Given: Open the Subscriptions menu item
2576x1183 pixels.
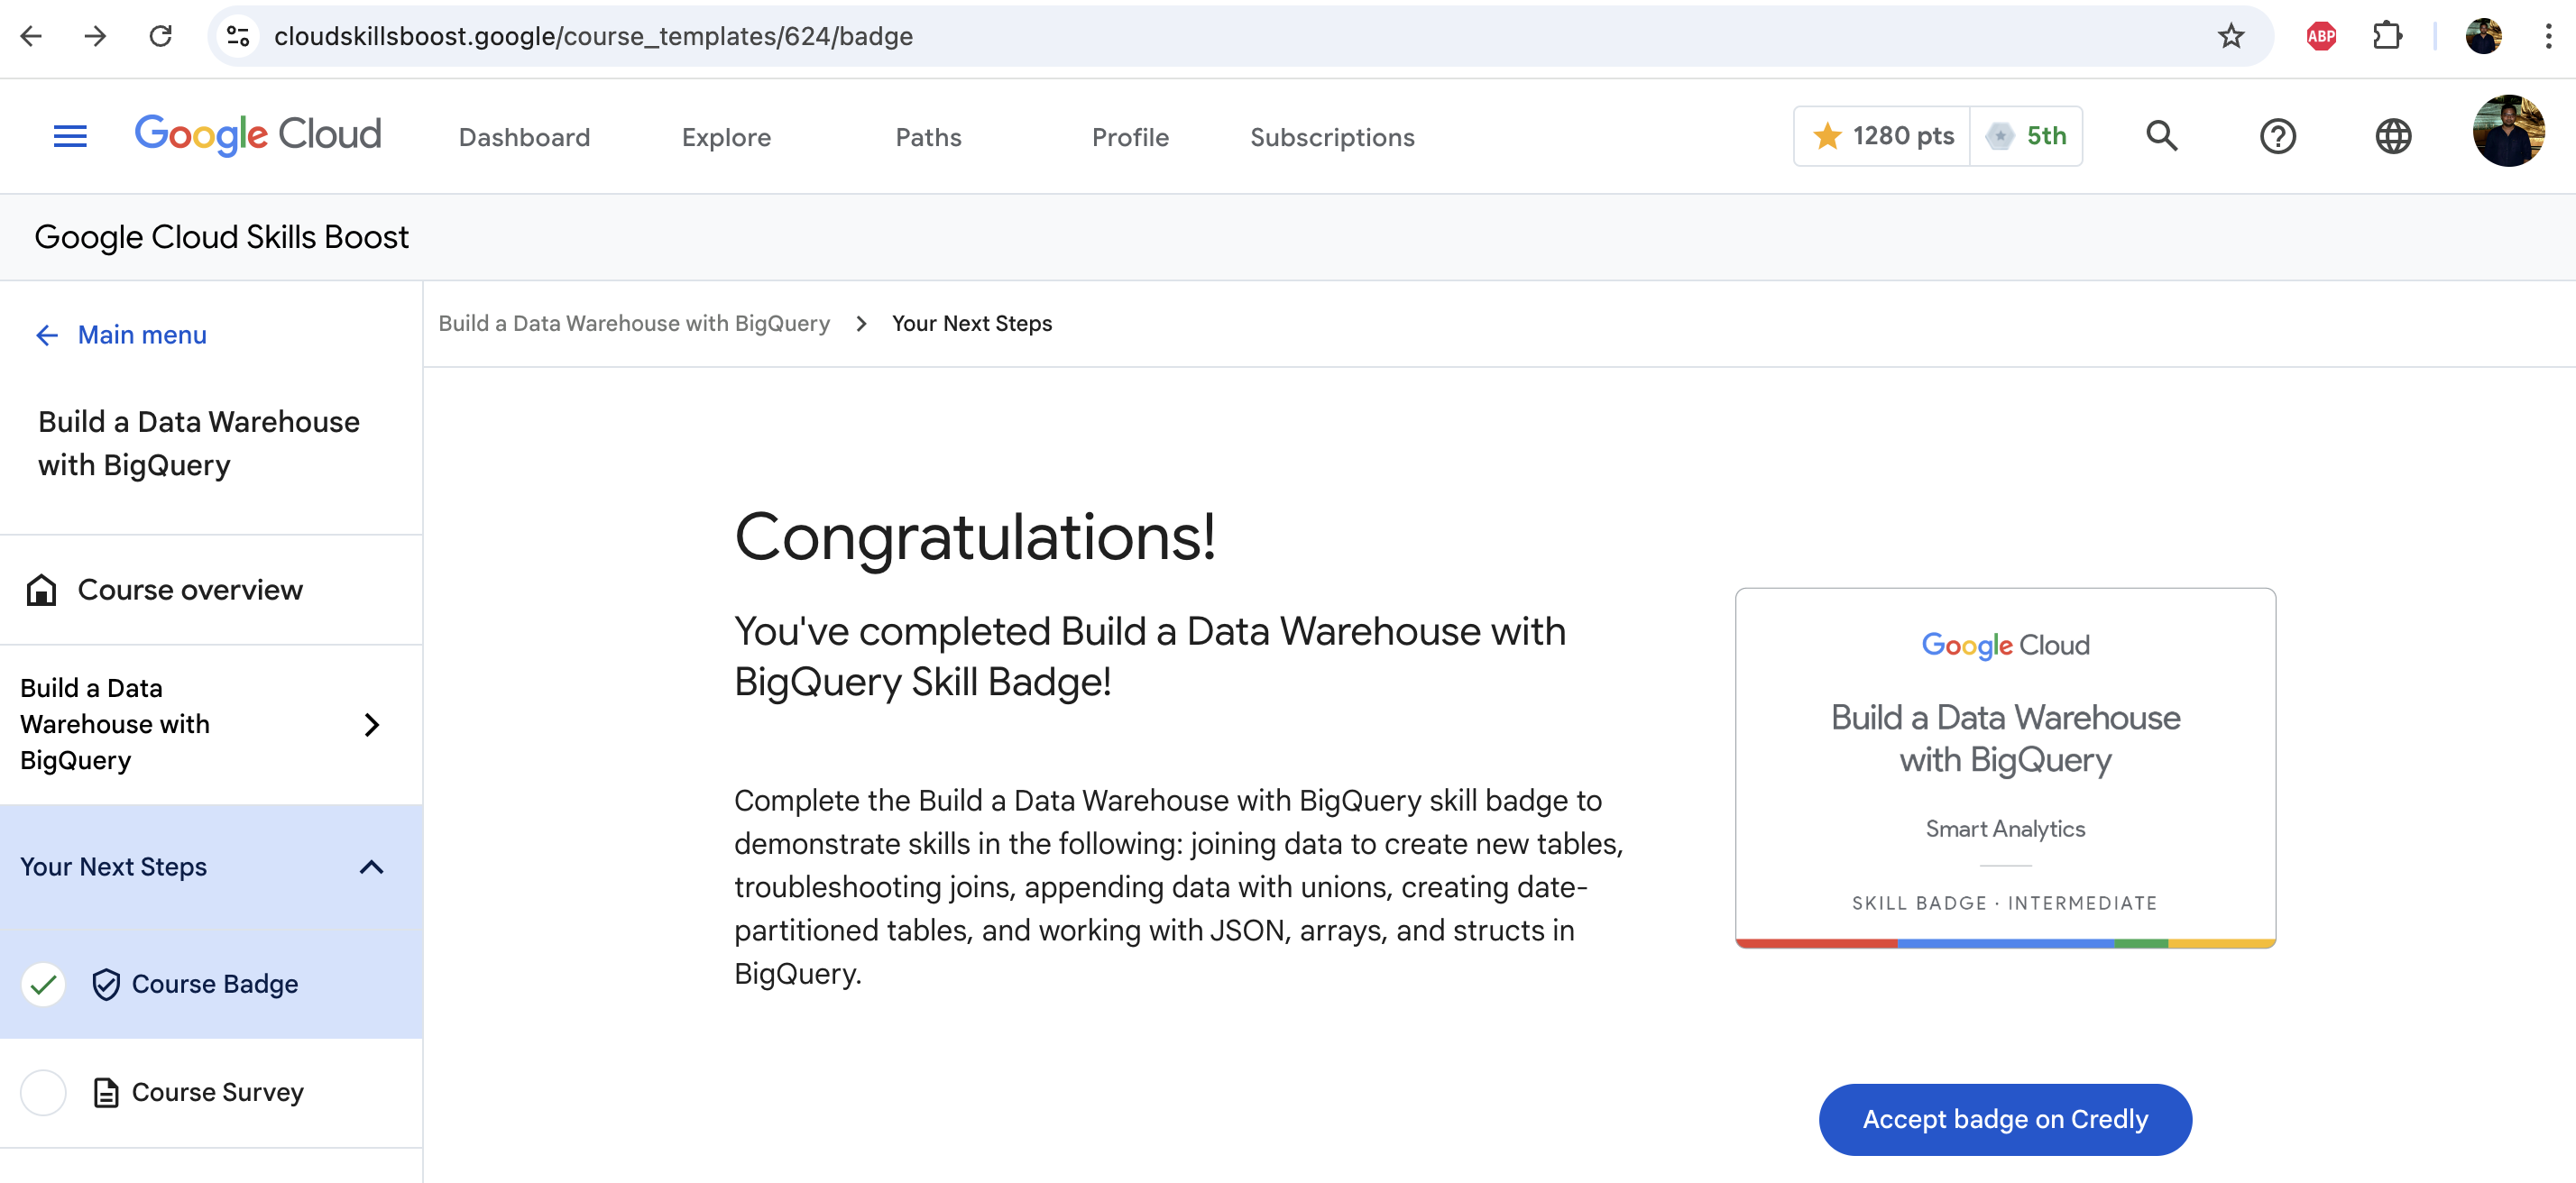Looking at the screenshot, I should tap(1332, 137).
